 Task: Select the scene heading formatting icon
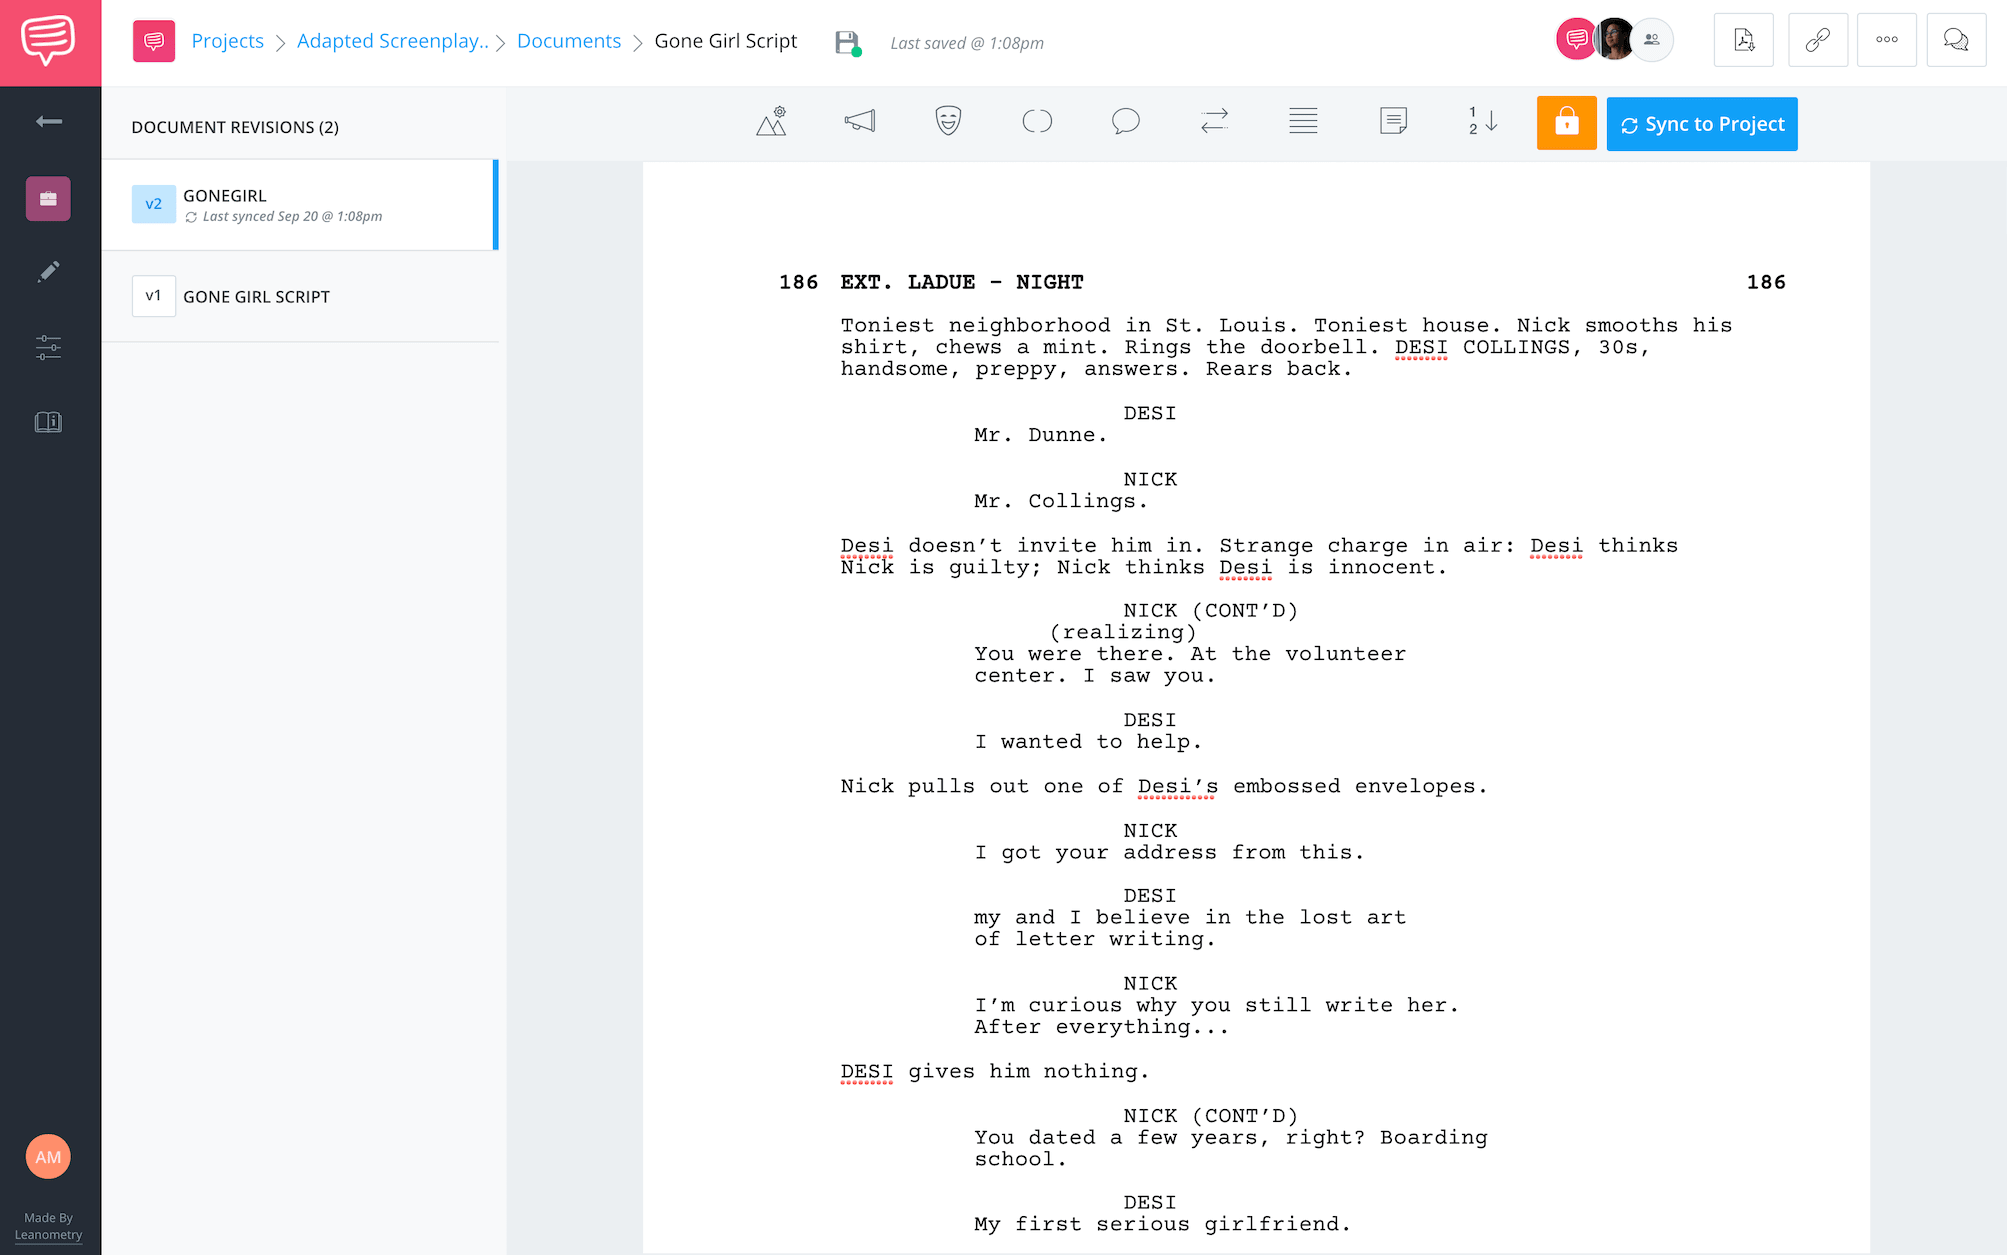click(x=770, y=121)
